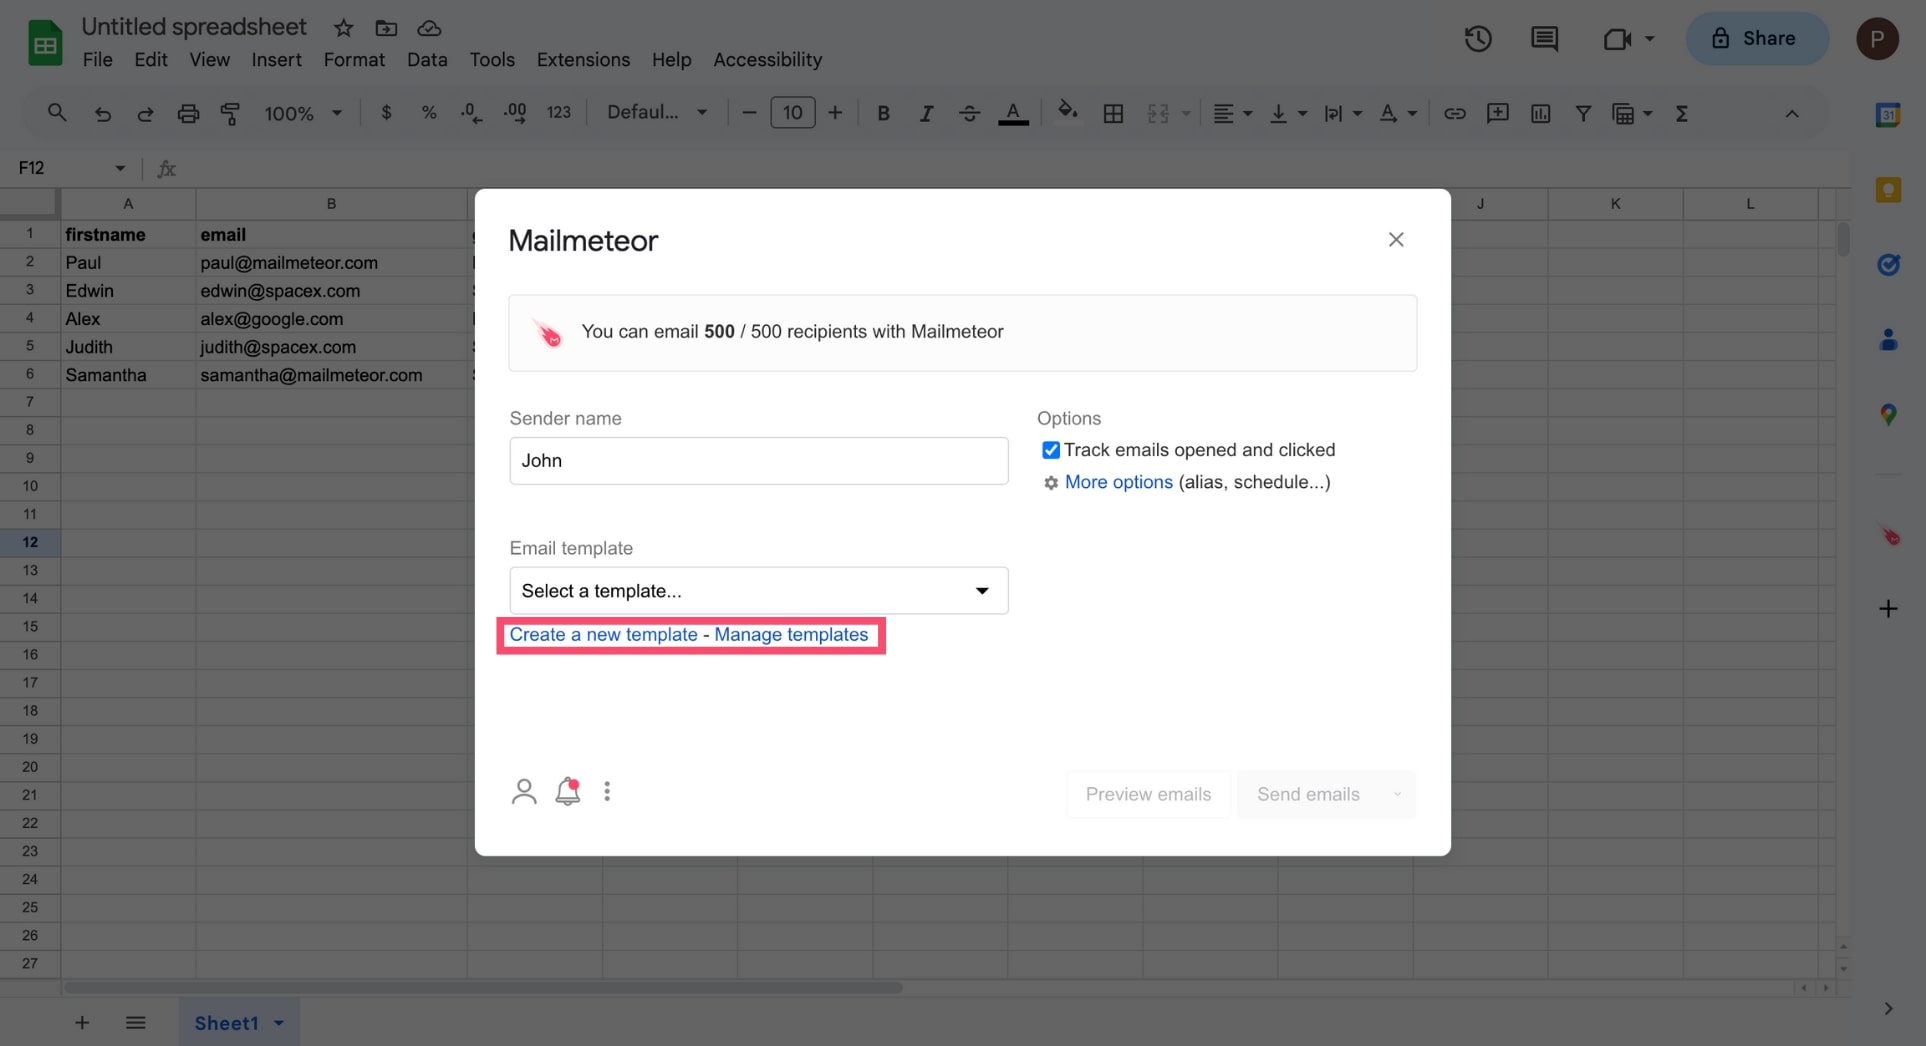Open the comments panel in the header
This screenshot has height=1046, width=1926.
(x=1544, y=39)
